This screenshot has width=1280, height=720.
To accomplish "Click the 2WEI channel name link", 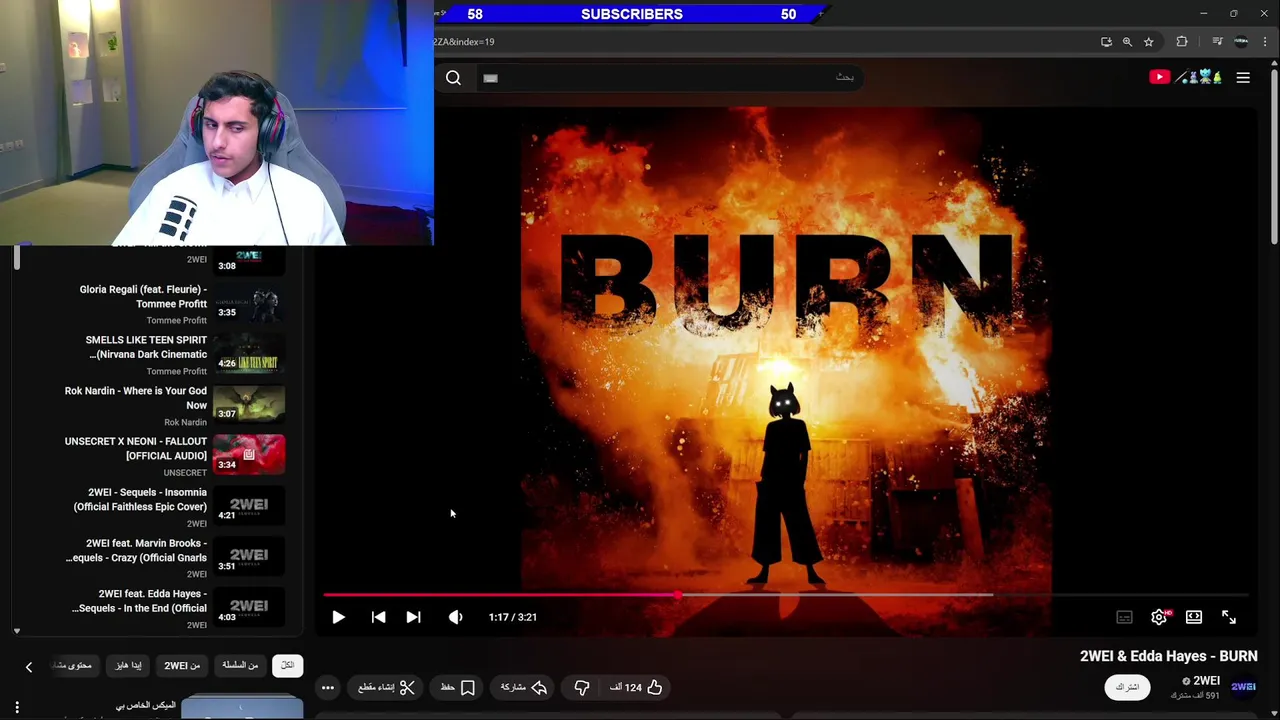I will (1205, 681).
